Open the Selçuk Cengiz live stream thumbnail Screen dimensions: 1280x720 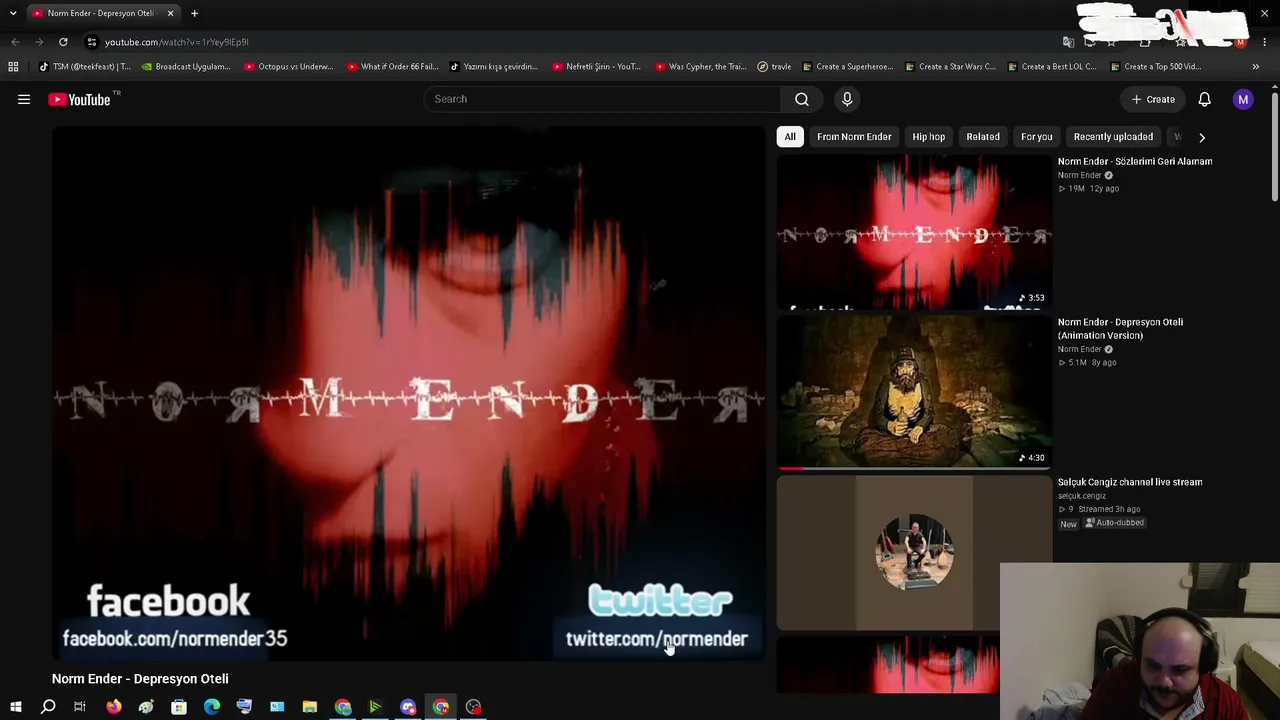point(914,552)
